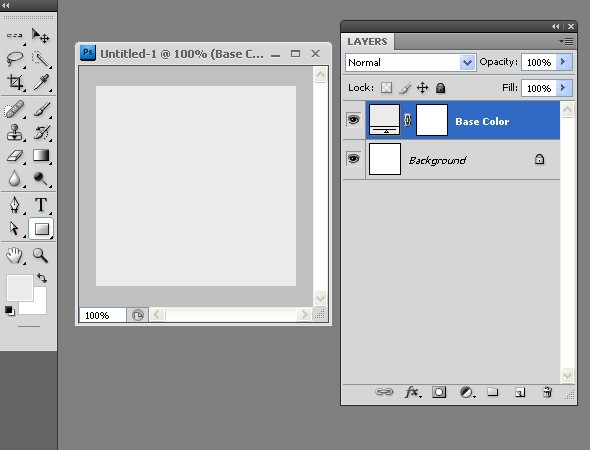This screenshot has height=450, width=590.
Task: Open the foreground color swatch
Action: click(x=20, y=288)
